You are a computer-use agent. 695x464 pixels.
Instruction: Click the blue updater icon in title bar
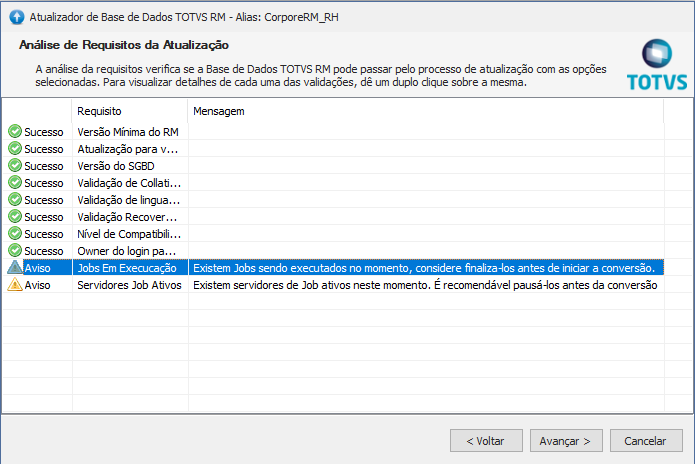16,17
